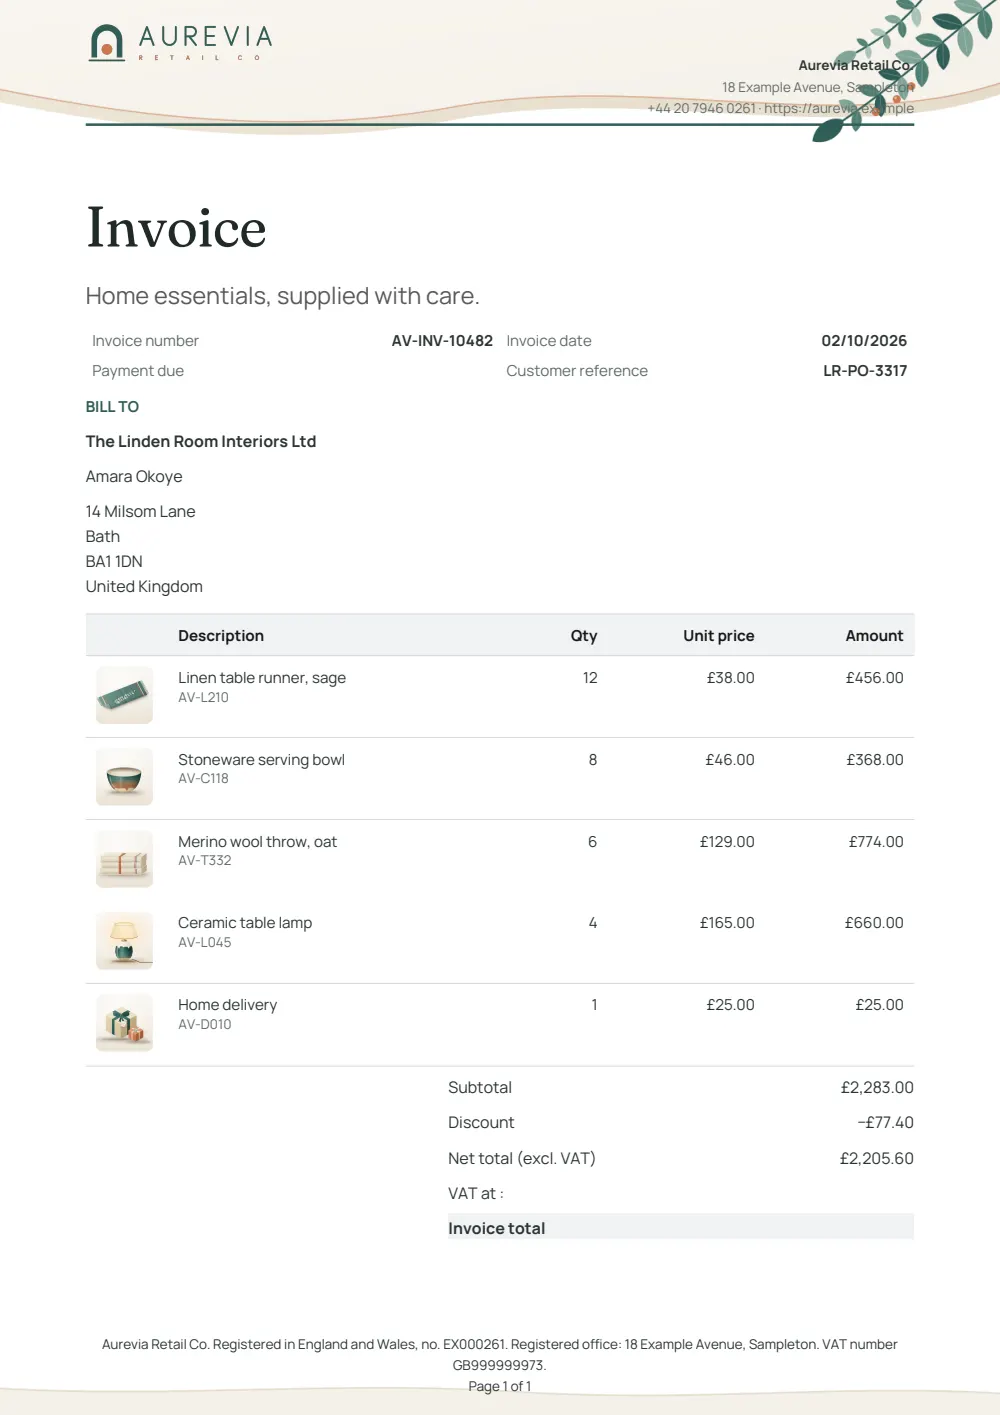
Task: Click the Net total value £2,205.60
Action: 876,1159
